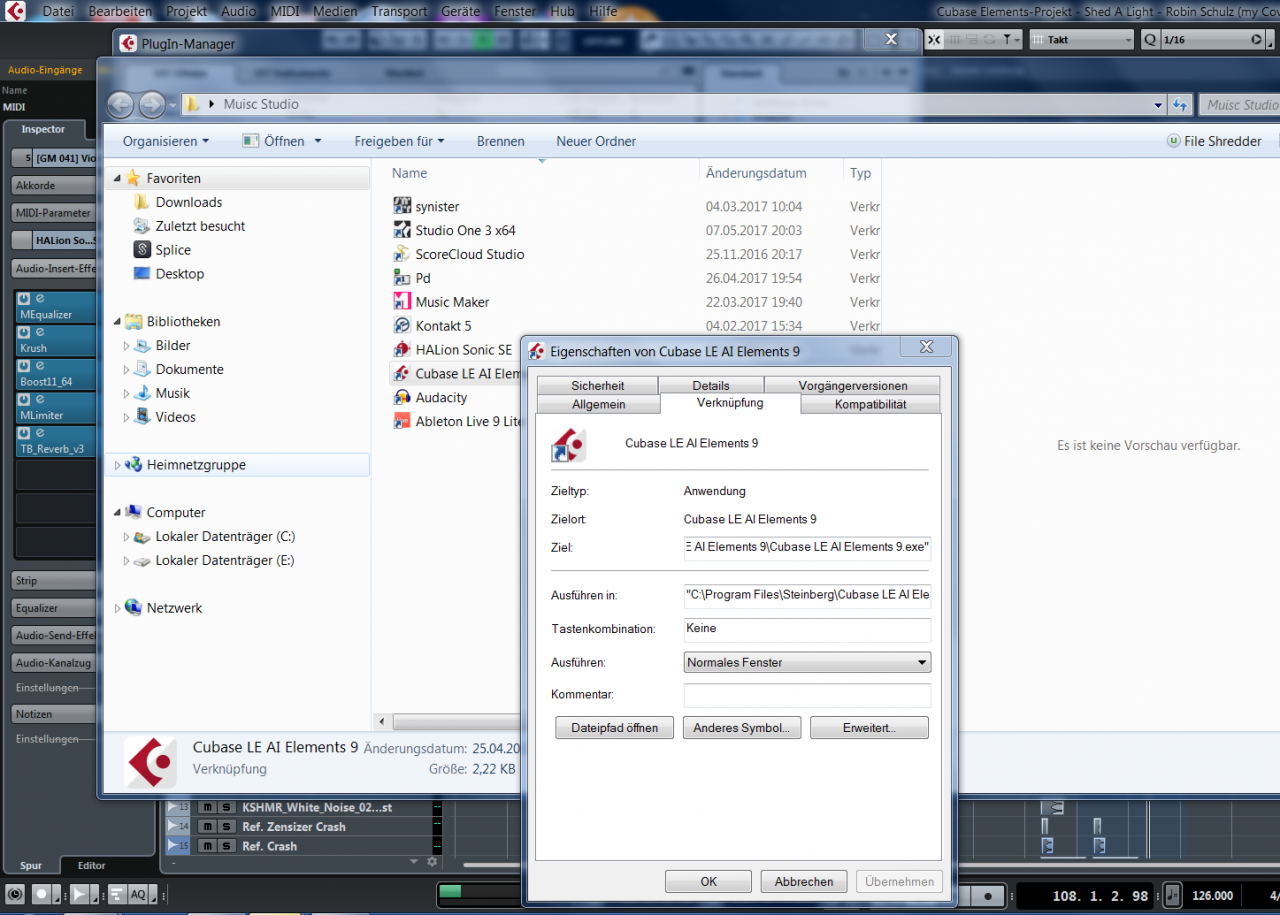Click the Ziel target path field
Viewport: 1280px width, 915px height.
point(807,547)
